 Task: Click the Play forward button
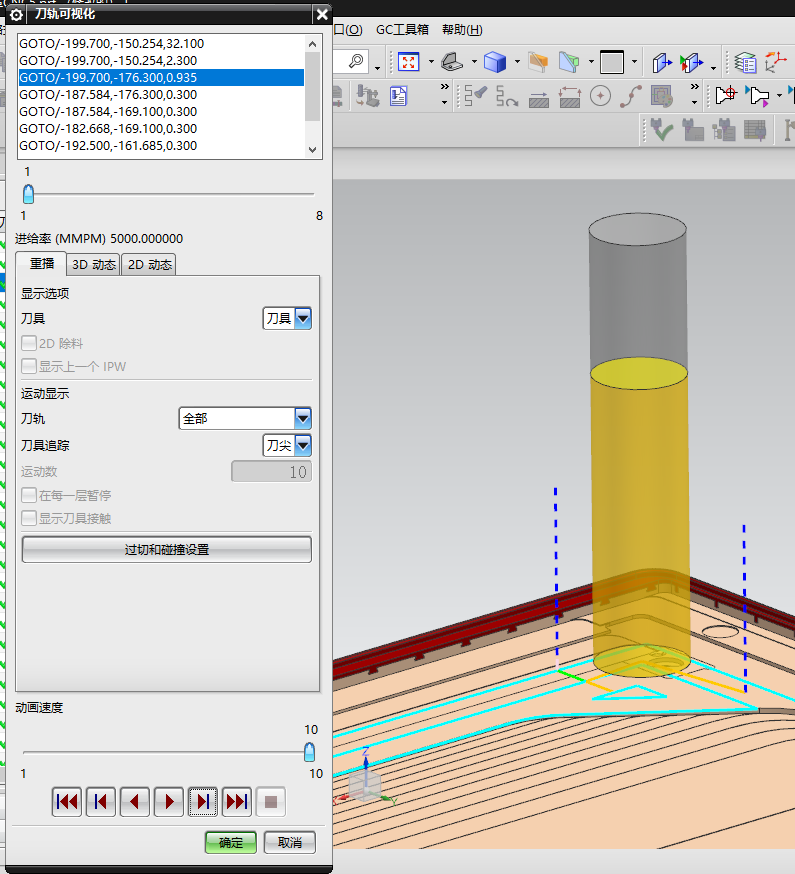[169, 801]
